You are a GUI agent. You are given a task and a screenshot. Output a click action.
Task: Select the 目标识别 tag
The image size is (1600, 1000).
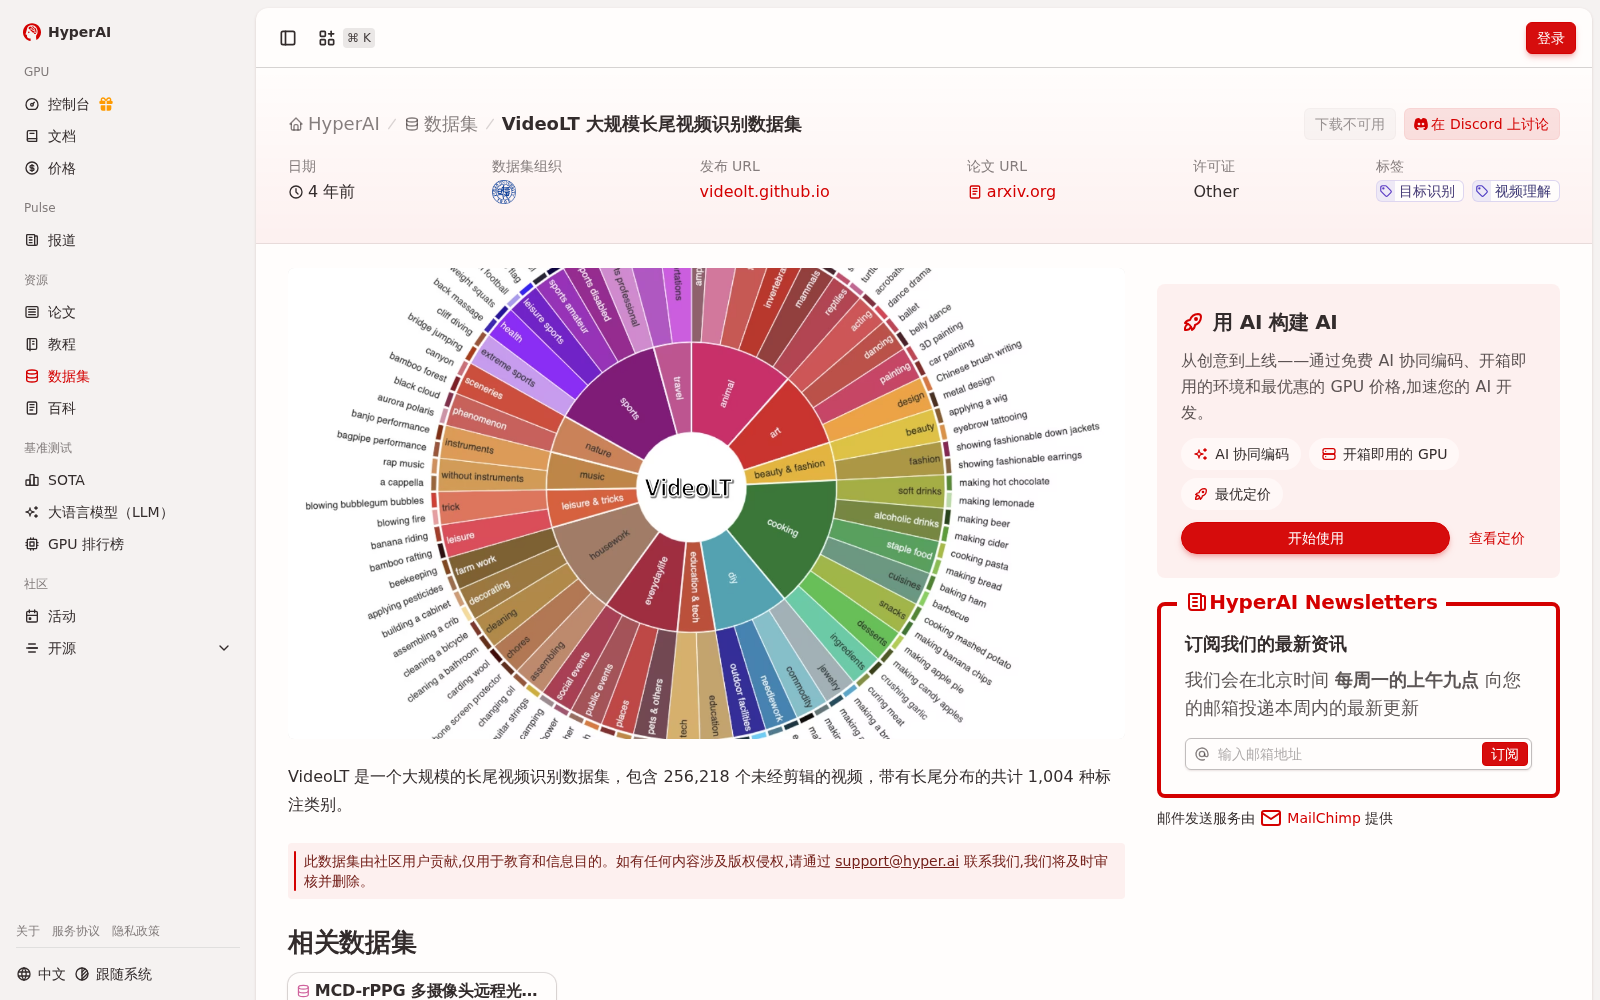click(1419, 191)
